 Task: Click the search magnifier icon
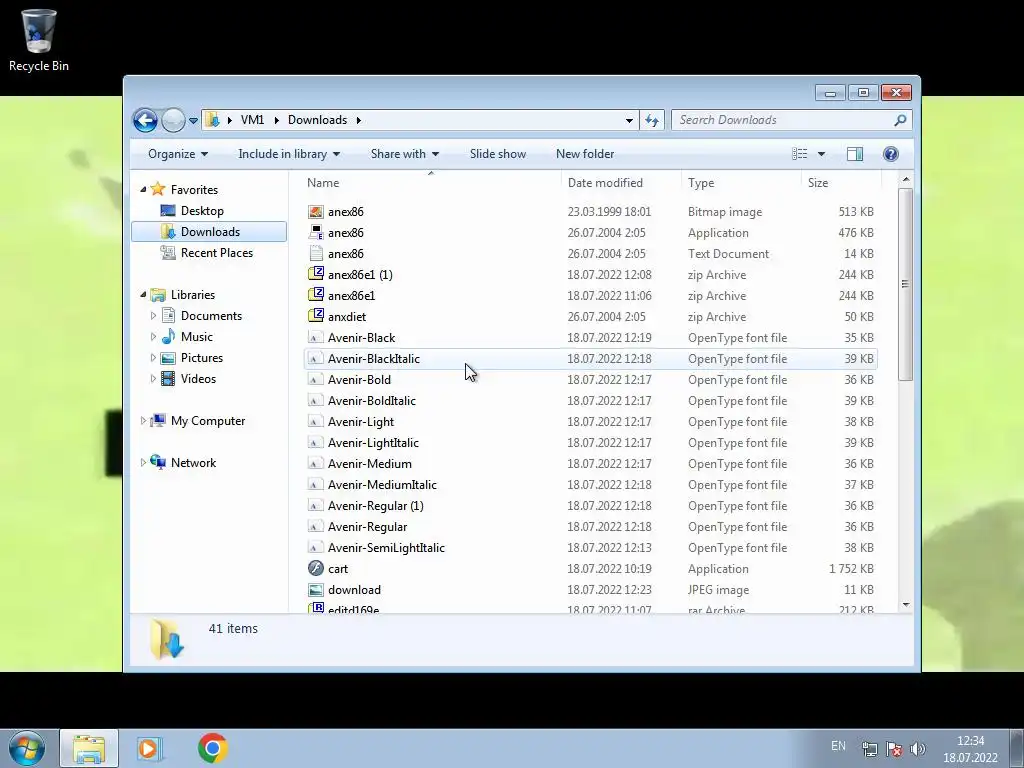[900, 120]
